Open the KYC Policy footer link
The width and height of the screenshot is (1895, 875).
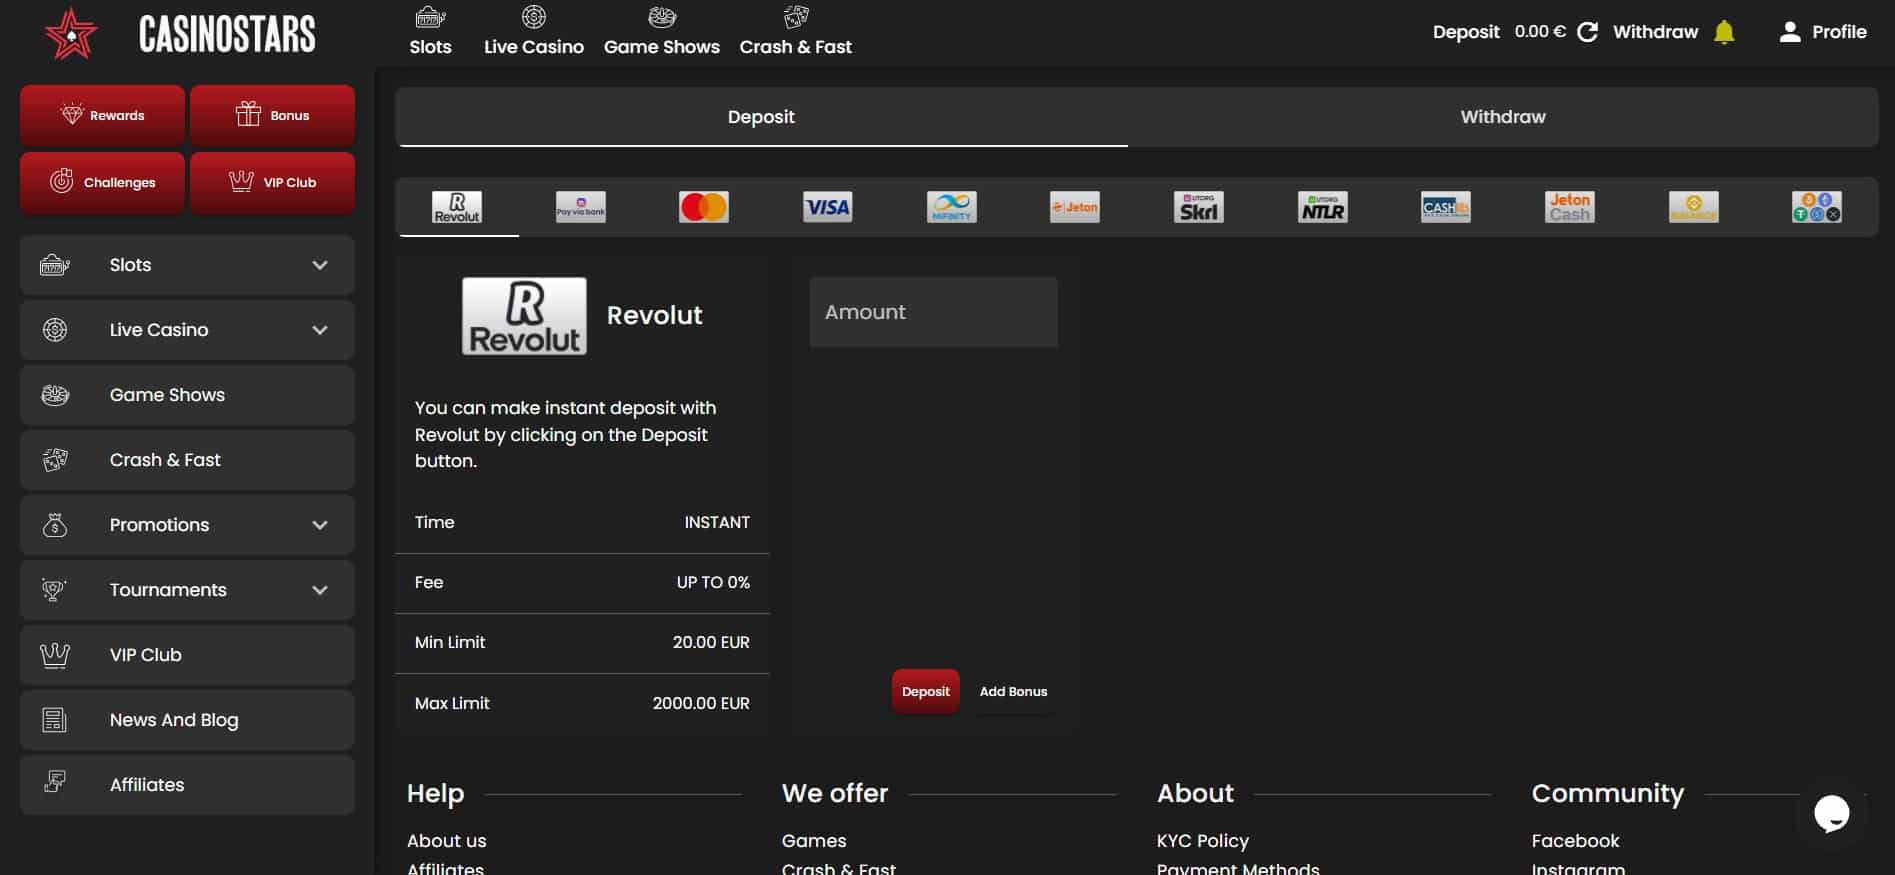(1202, 841)
